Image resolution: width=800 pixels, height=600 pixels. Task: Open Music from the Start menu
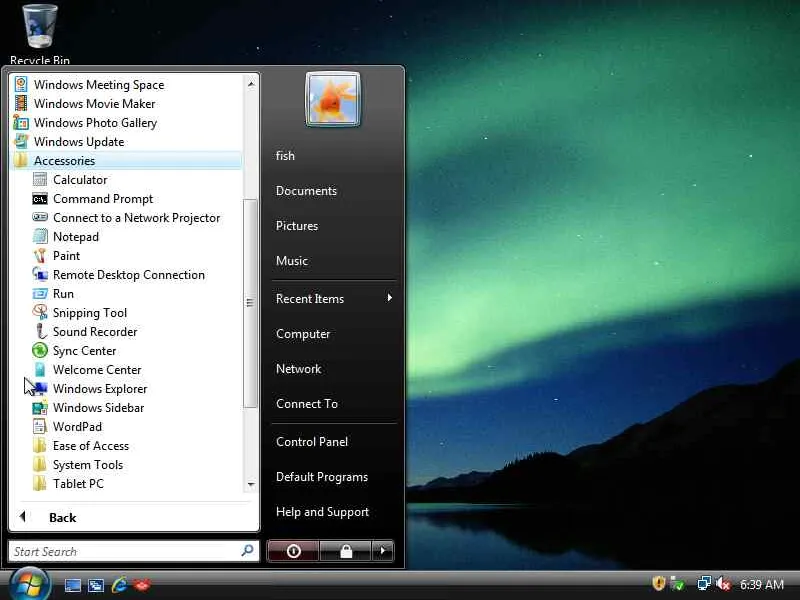292,261
